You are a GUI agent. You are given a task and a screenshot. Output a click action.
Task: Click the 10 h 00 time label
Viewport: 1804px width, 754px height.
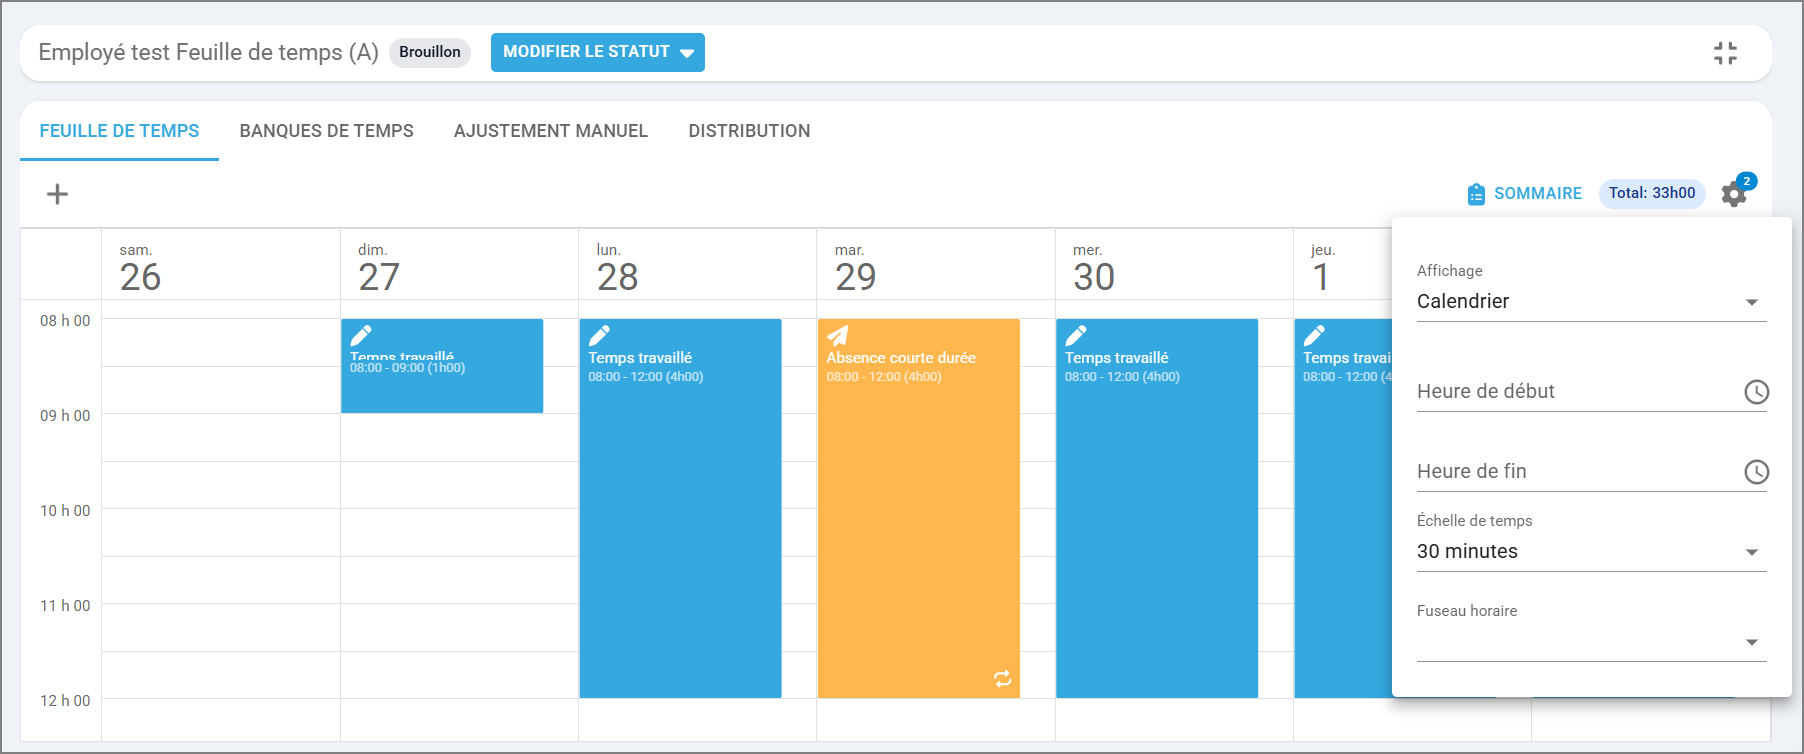(x=65, y=511)
